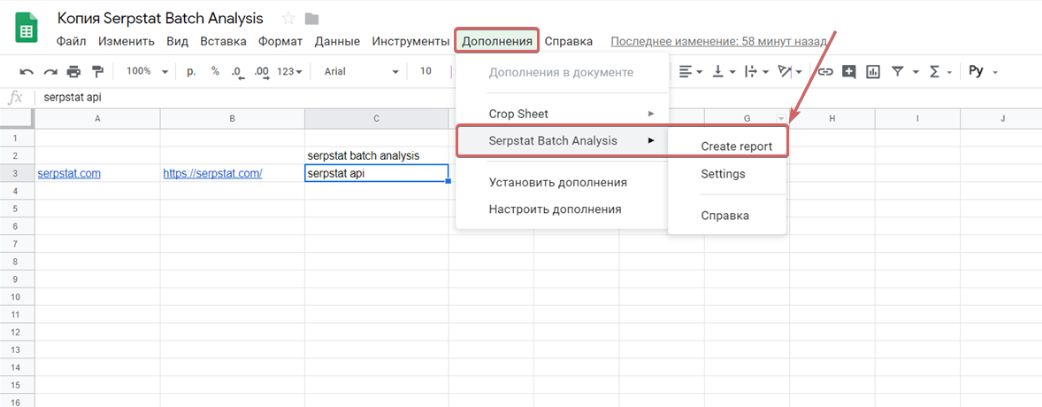The image size is (1042, 407).
Task: Click the Google Sheets home logo
Action: 27,30
